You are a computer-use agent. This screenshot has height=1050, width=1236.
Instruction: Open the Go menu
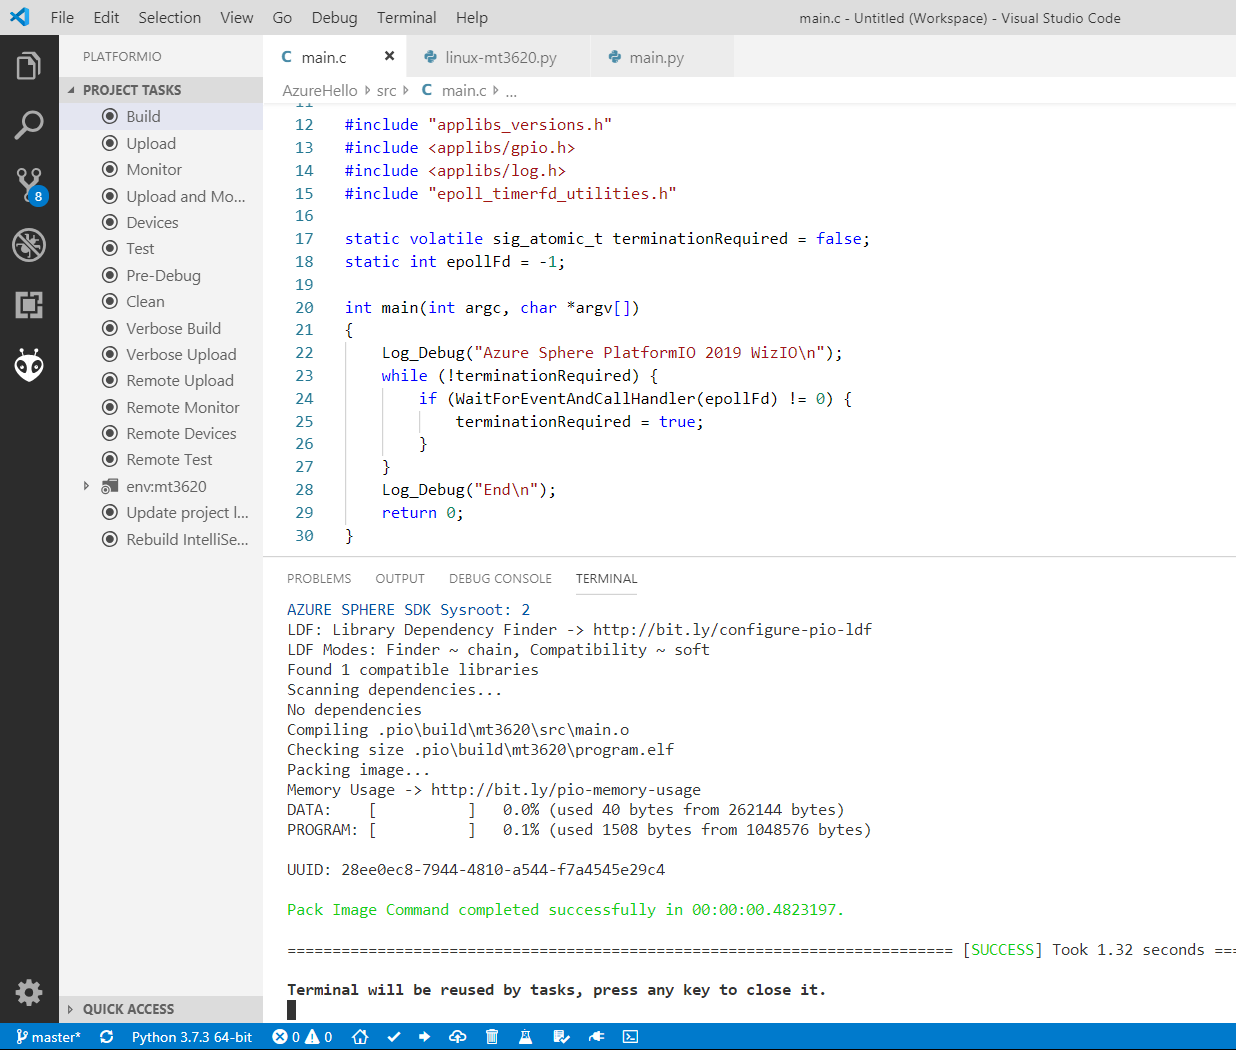click(282, 17)
